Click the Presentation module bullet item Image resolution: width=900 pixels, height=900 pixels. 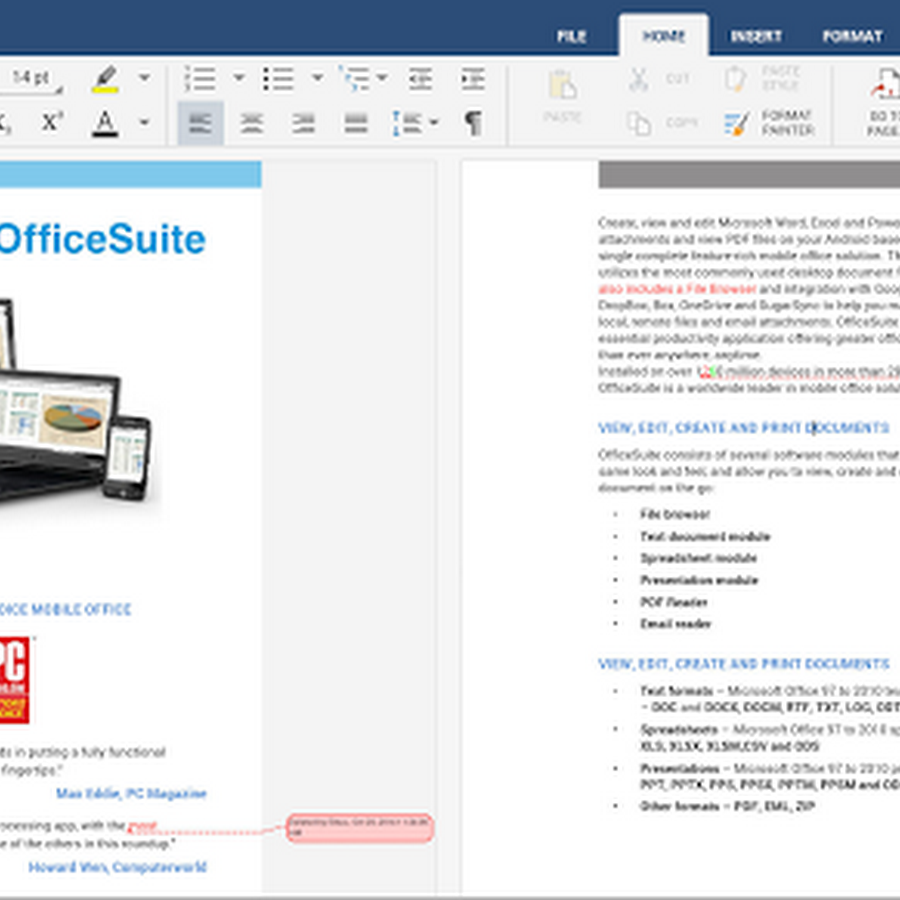699,580
